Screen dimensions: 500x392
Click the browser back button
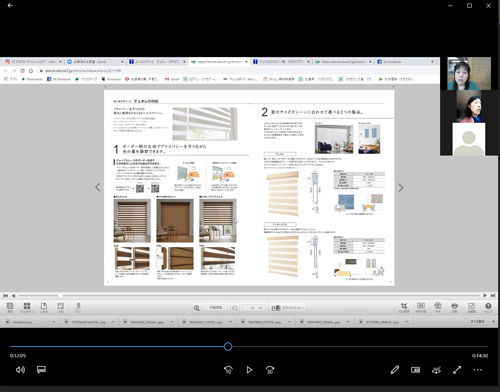point(6,71)
